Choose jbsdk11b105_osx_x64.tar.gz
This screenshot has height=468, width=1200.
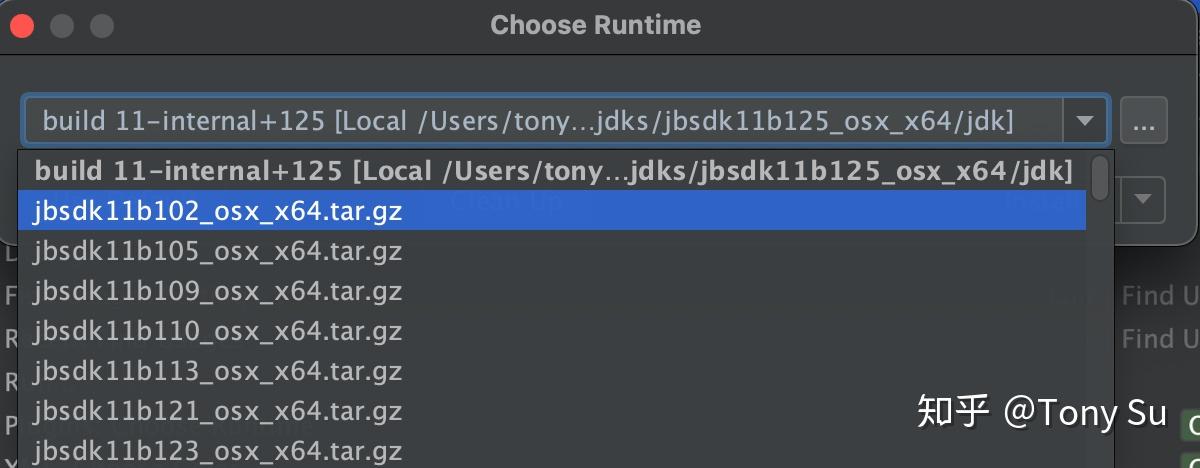552,250
